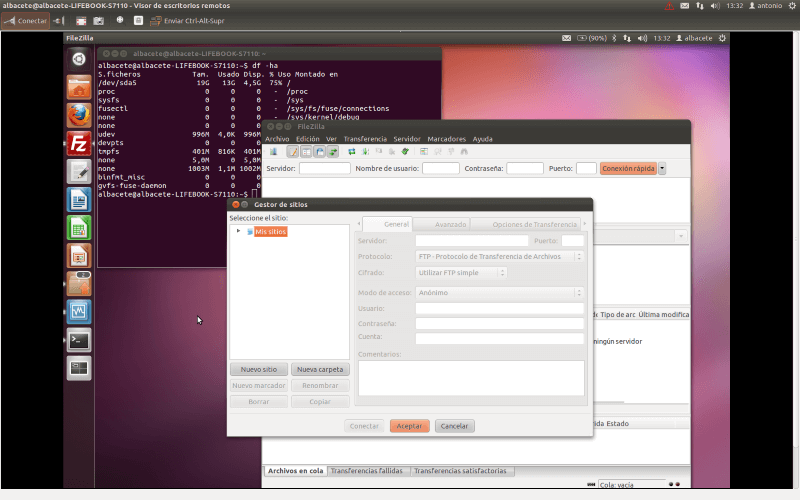The image size is (800, 500).
Task: Click Enviar Ctrl-Alt-Supr in the viewer toolbar
Action: 187,21
